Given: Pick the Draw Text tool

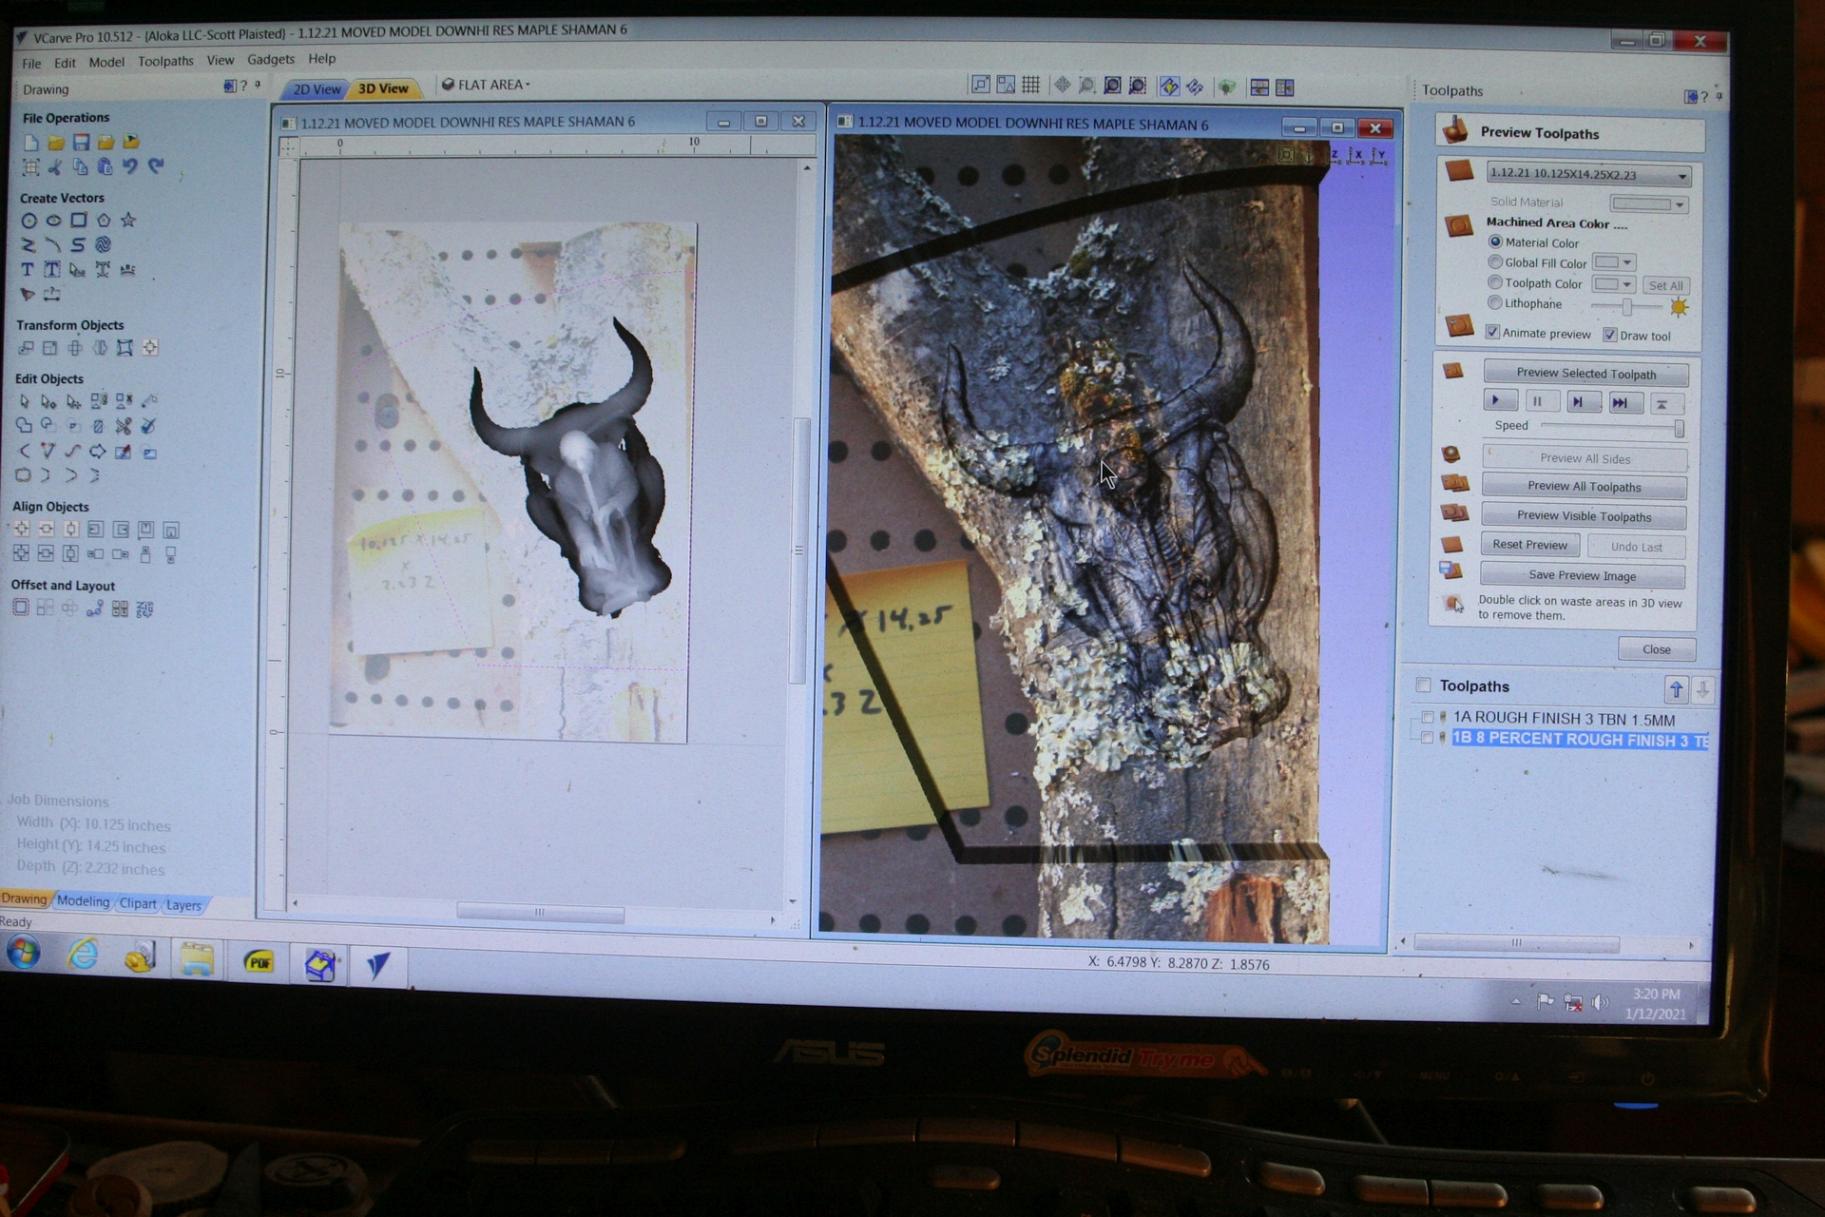Looking at the screenshot, I should (27, 270).
